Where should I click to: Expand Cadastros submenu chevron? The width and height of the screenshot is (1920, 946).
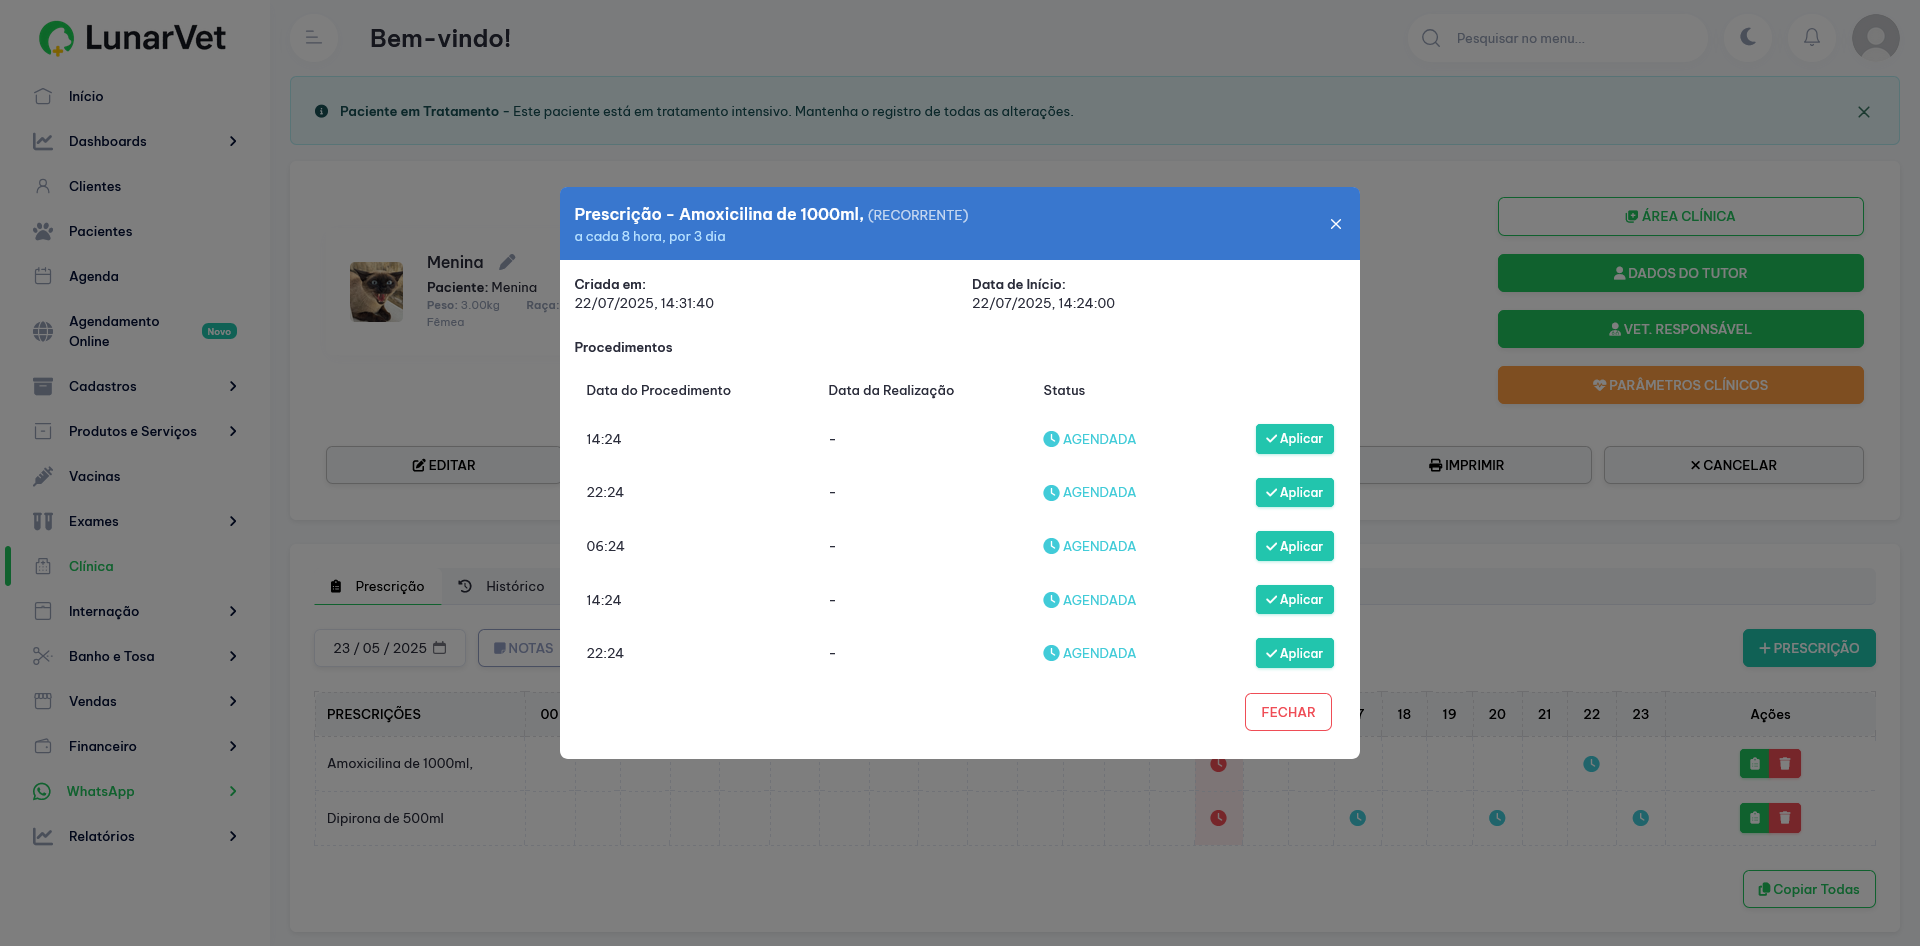pos(233,386)
